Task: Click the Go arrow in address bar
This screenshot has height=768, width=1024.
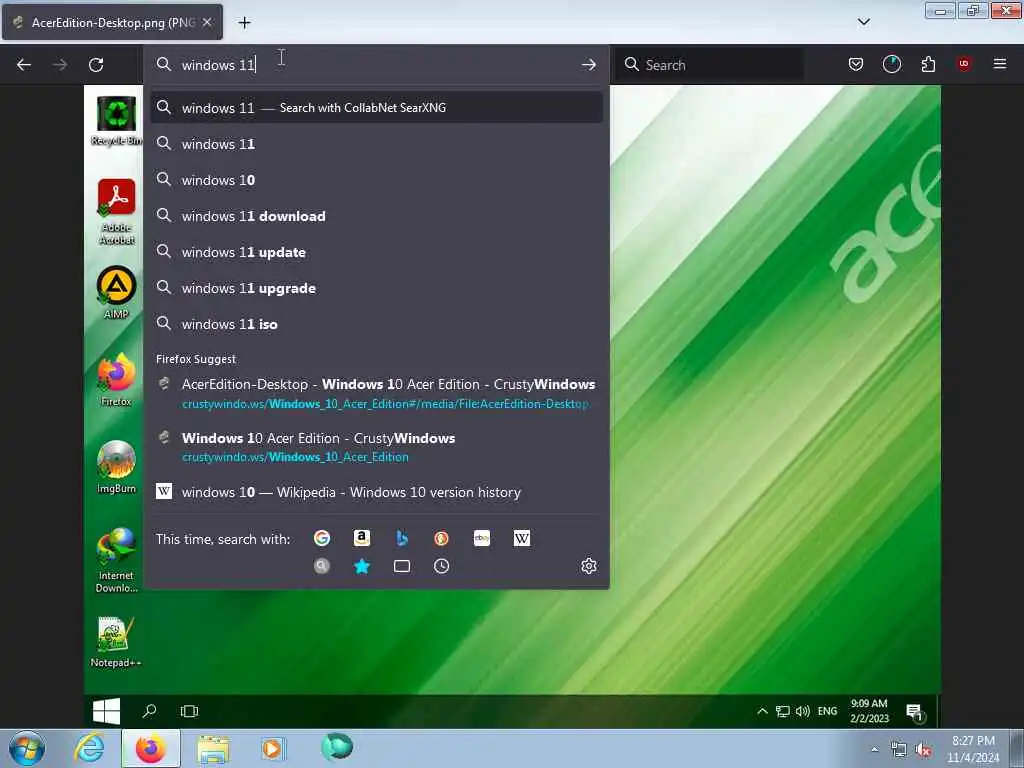Action: point(588,65)
